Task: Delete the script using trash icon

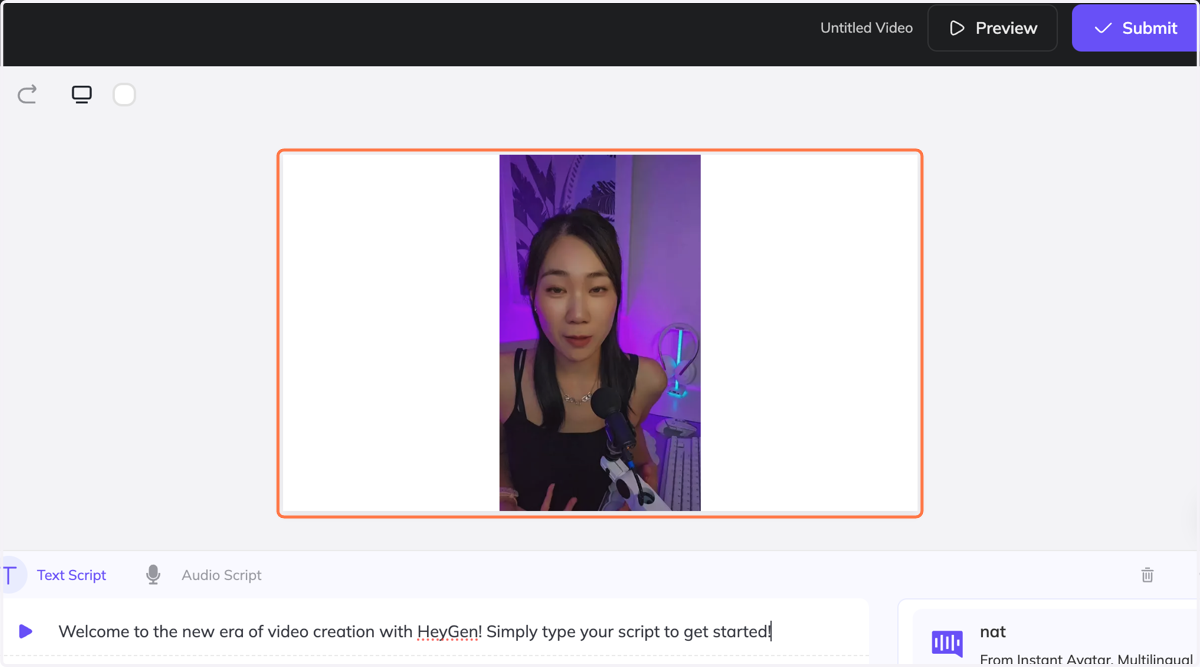Action: pos(1147,575)
